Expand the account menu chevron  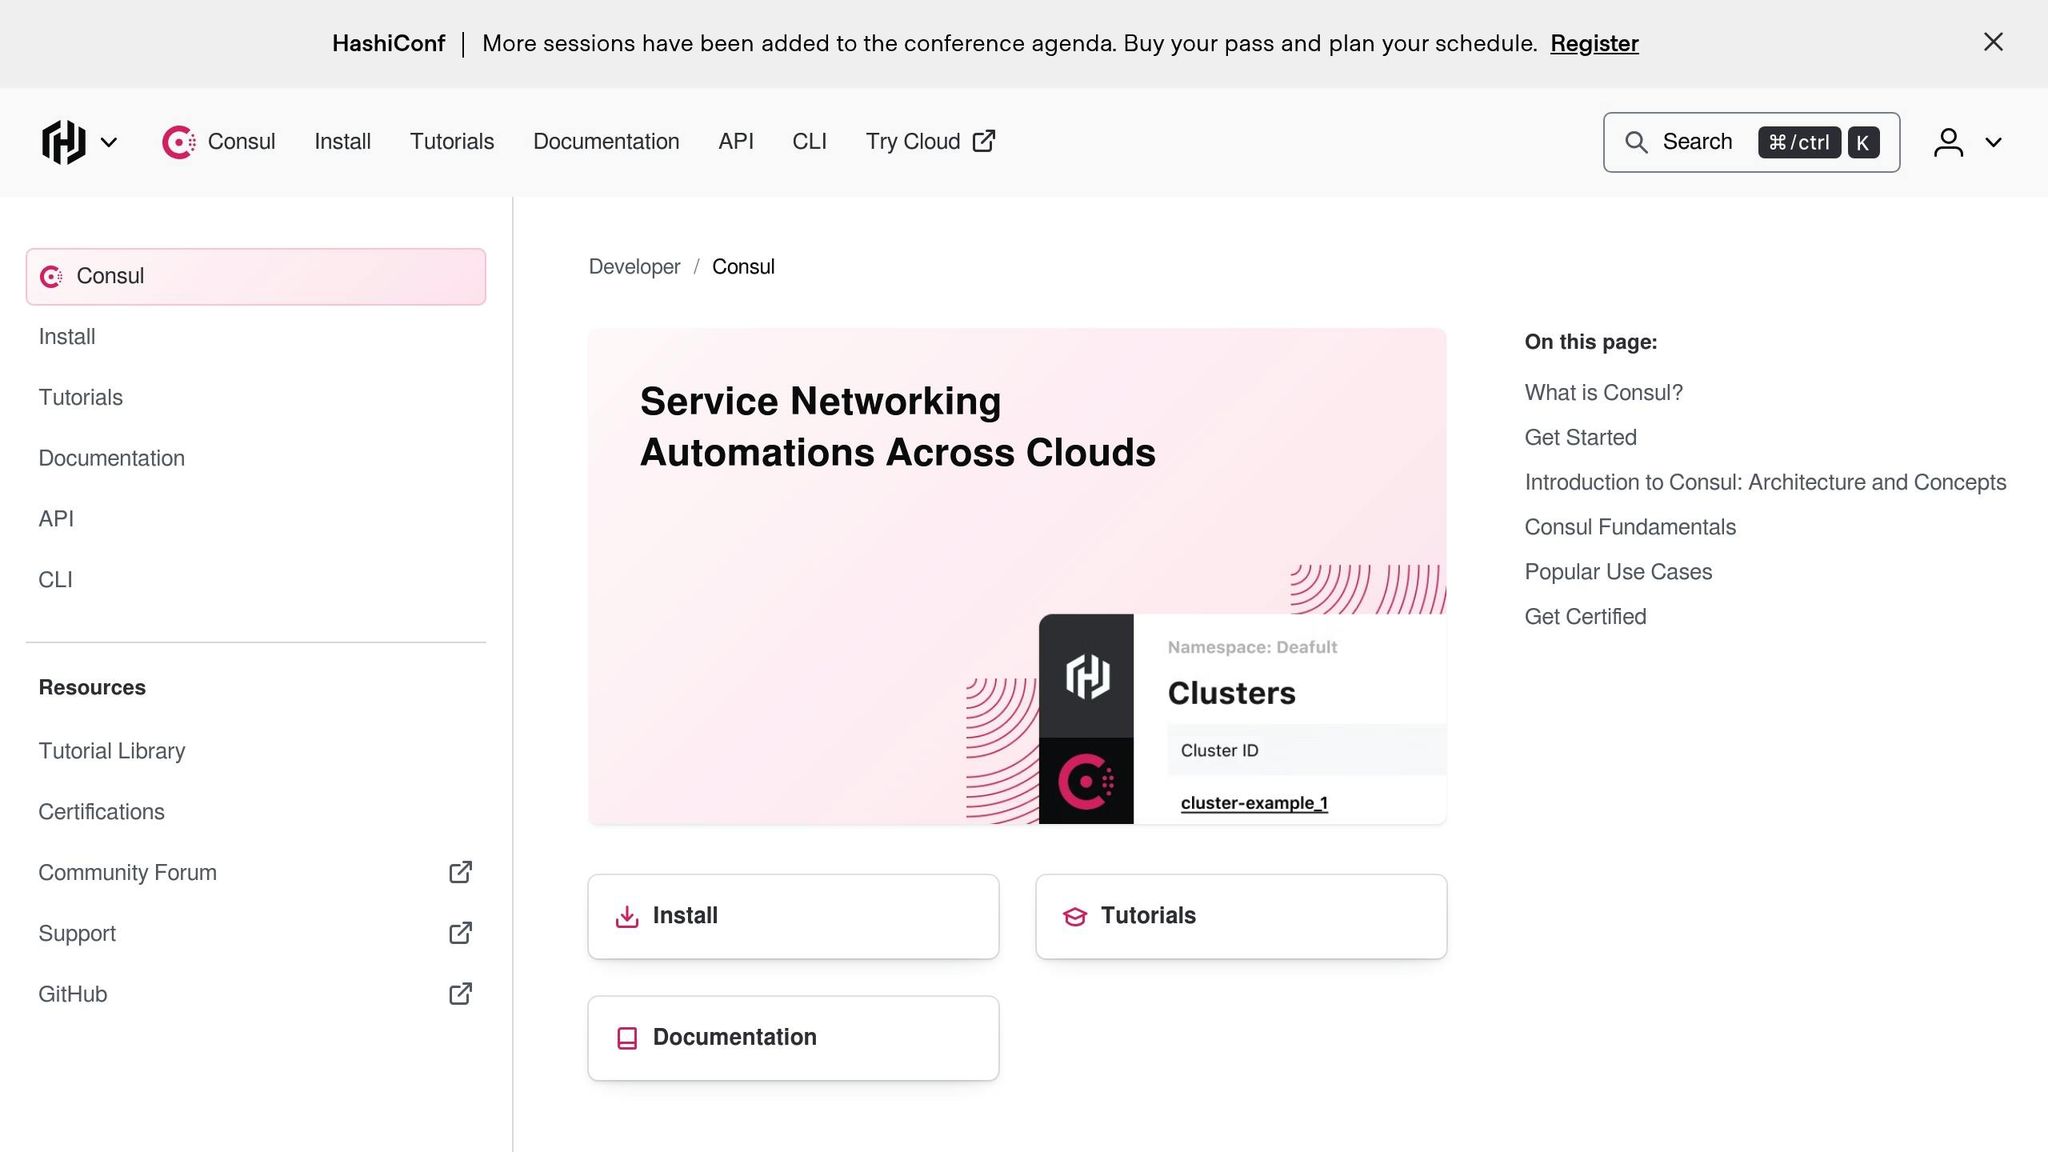point(1993,142)
